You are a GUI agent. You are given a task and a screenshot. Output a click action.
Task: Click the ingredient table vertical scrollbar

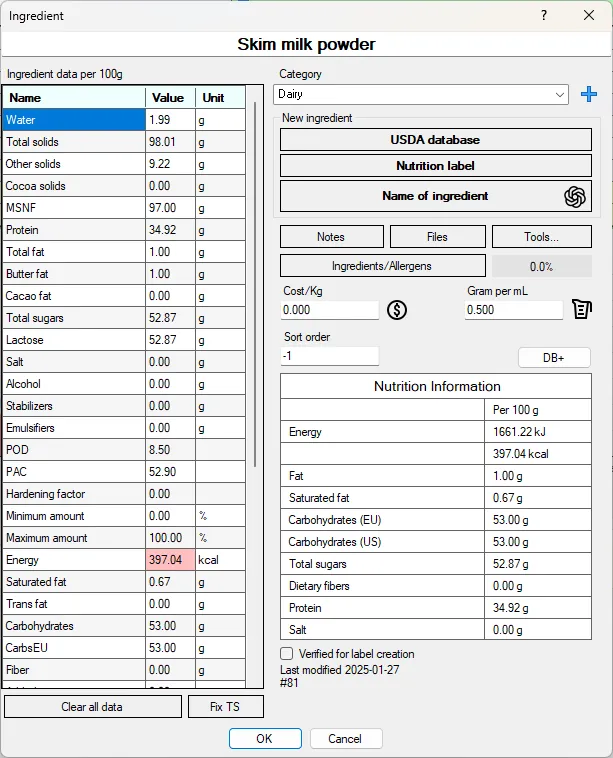coord(255,284)
